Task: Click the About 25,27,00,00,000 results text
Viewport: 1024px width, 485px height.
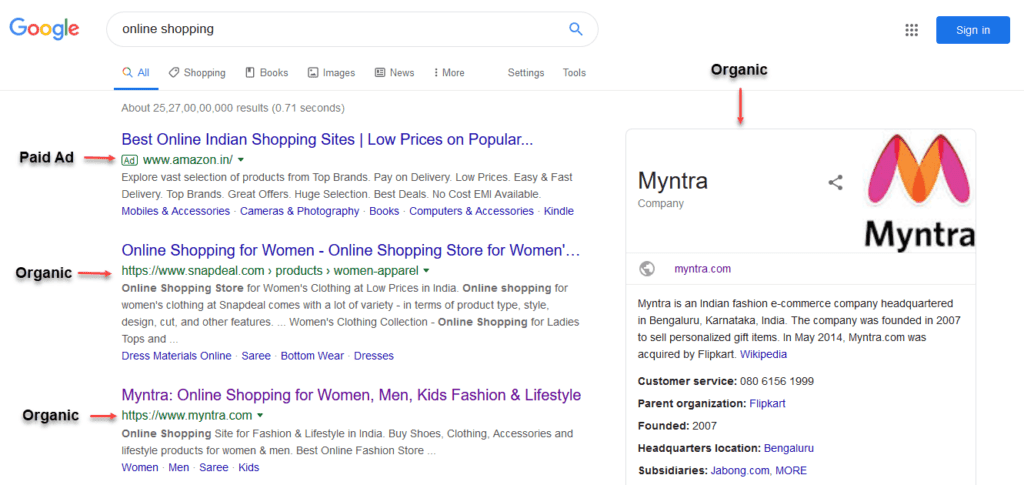Action: click(233, 108)
